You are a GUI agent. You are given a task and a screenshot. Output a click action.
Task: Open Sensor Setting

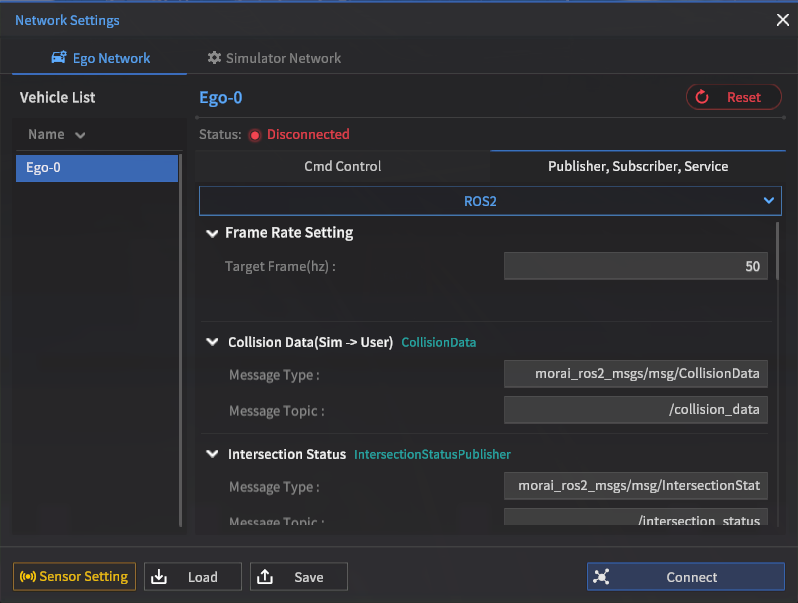coord(74,577)
